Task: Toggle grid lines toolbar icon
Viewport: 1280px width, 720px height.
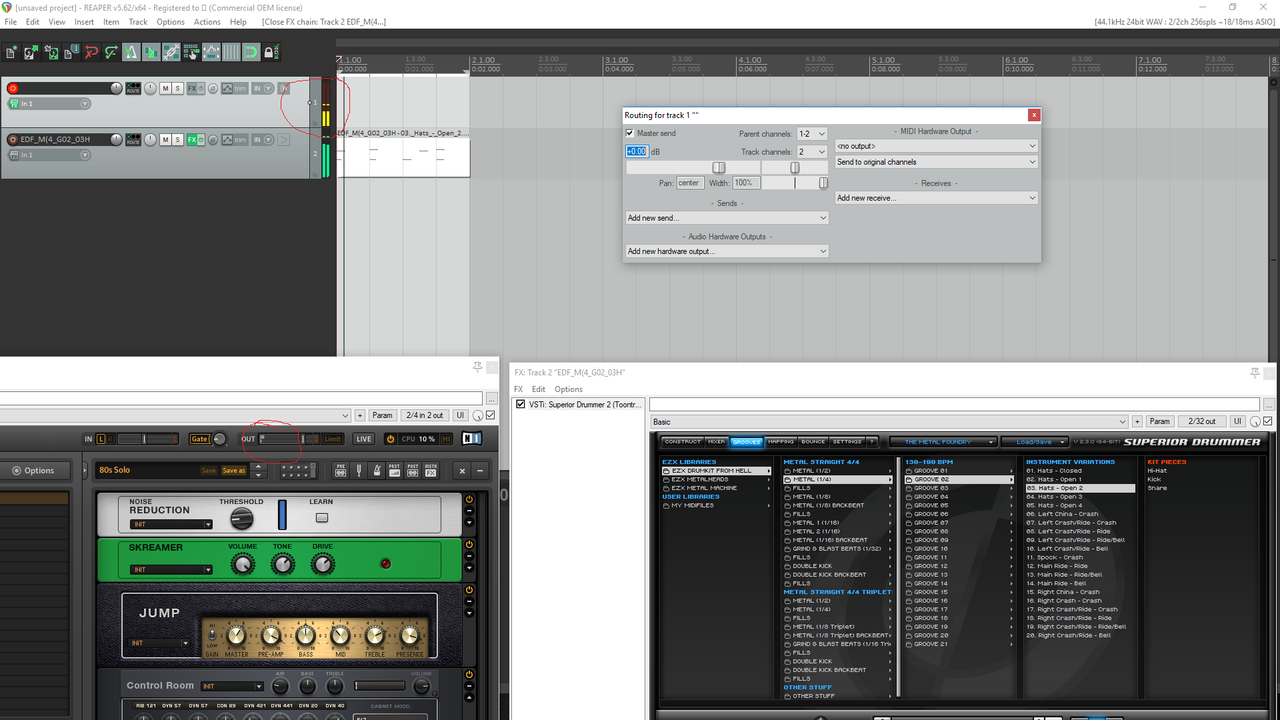Action: click(231, 52)
